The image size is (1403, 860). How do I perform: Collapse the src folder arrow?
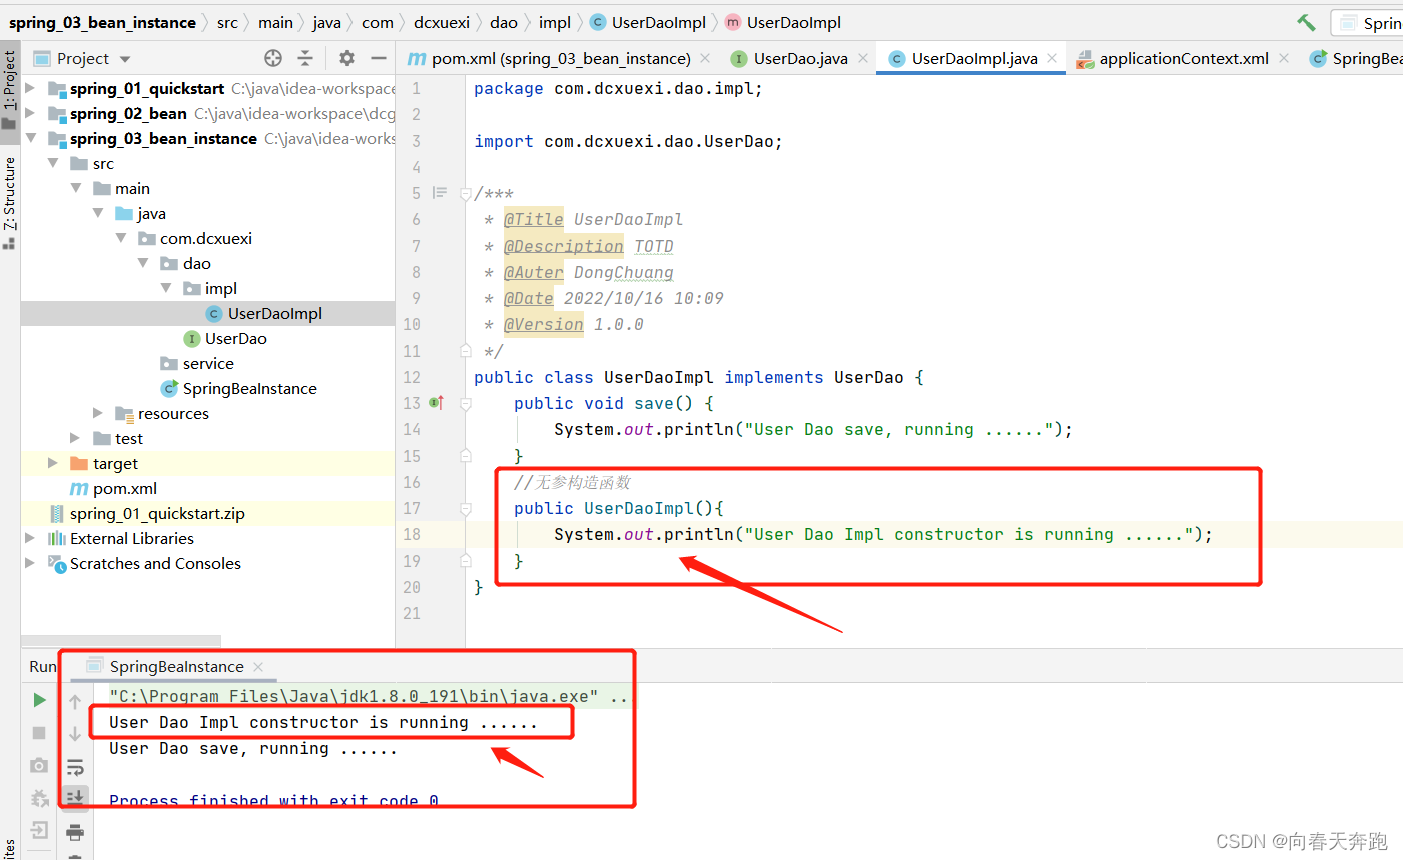pyautogui.click(x=53, y=163)
